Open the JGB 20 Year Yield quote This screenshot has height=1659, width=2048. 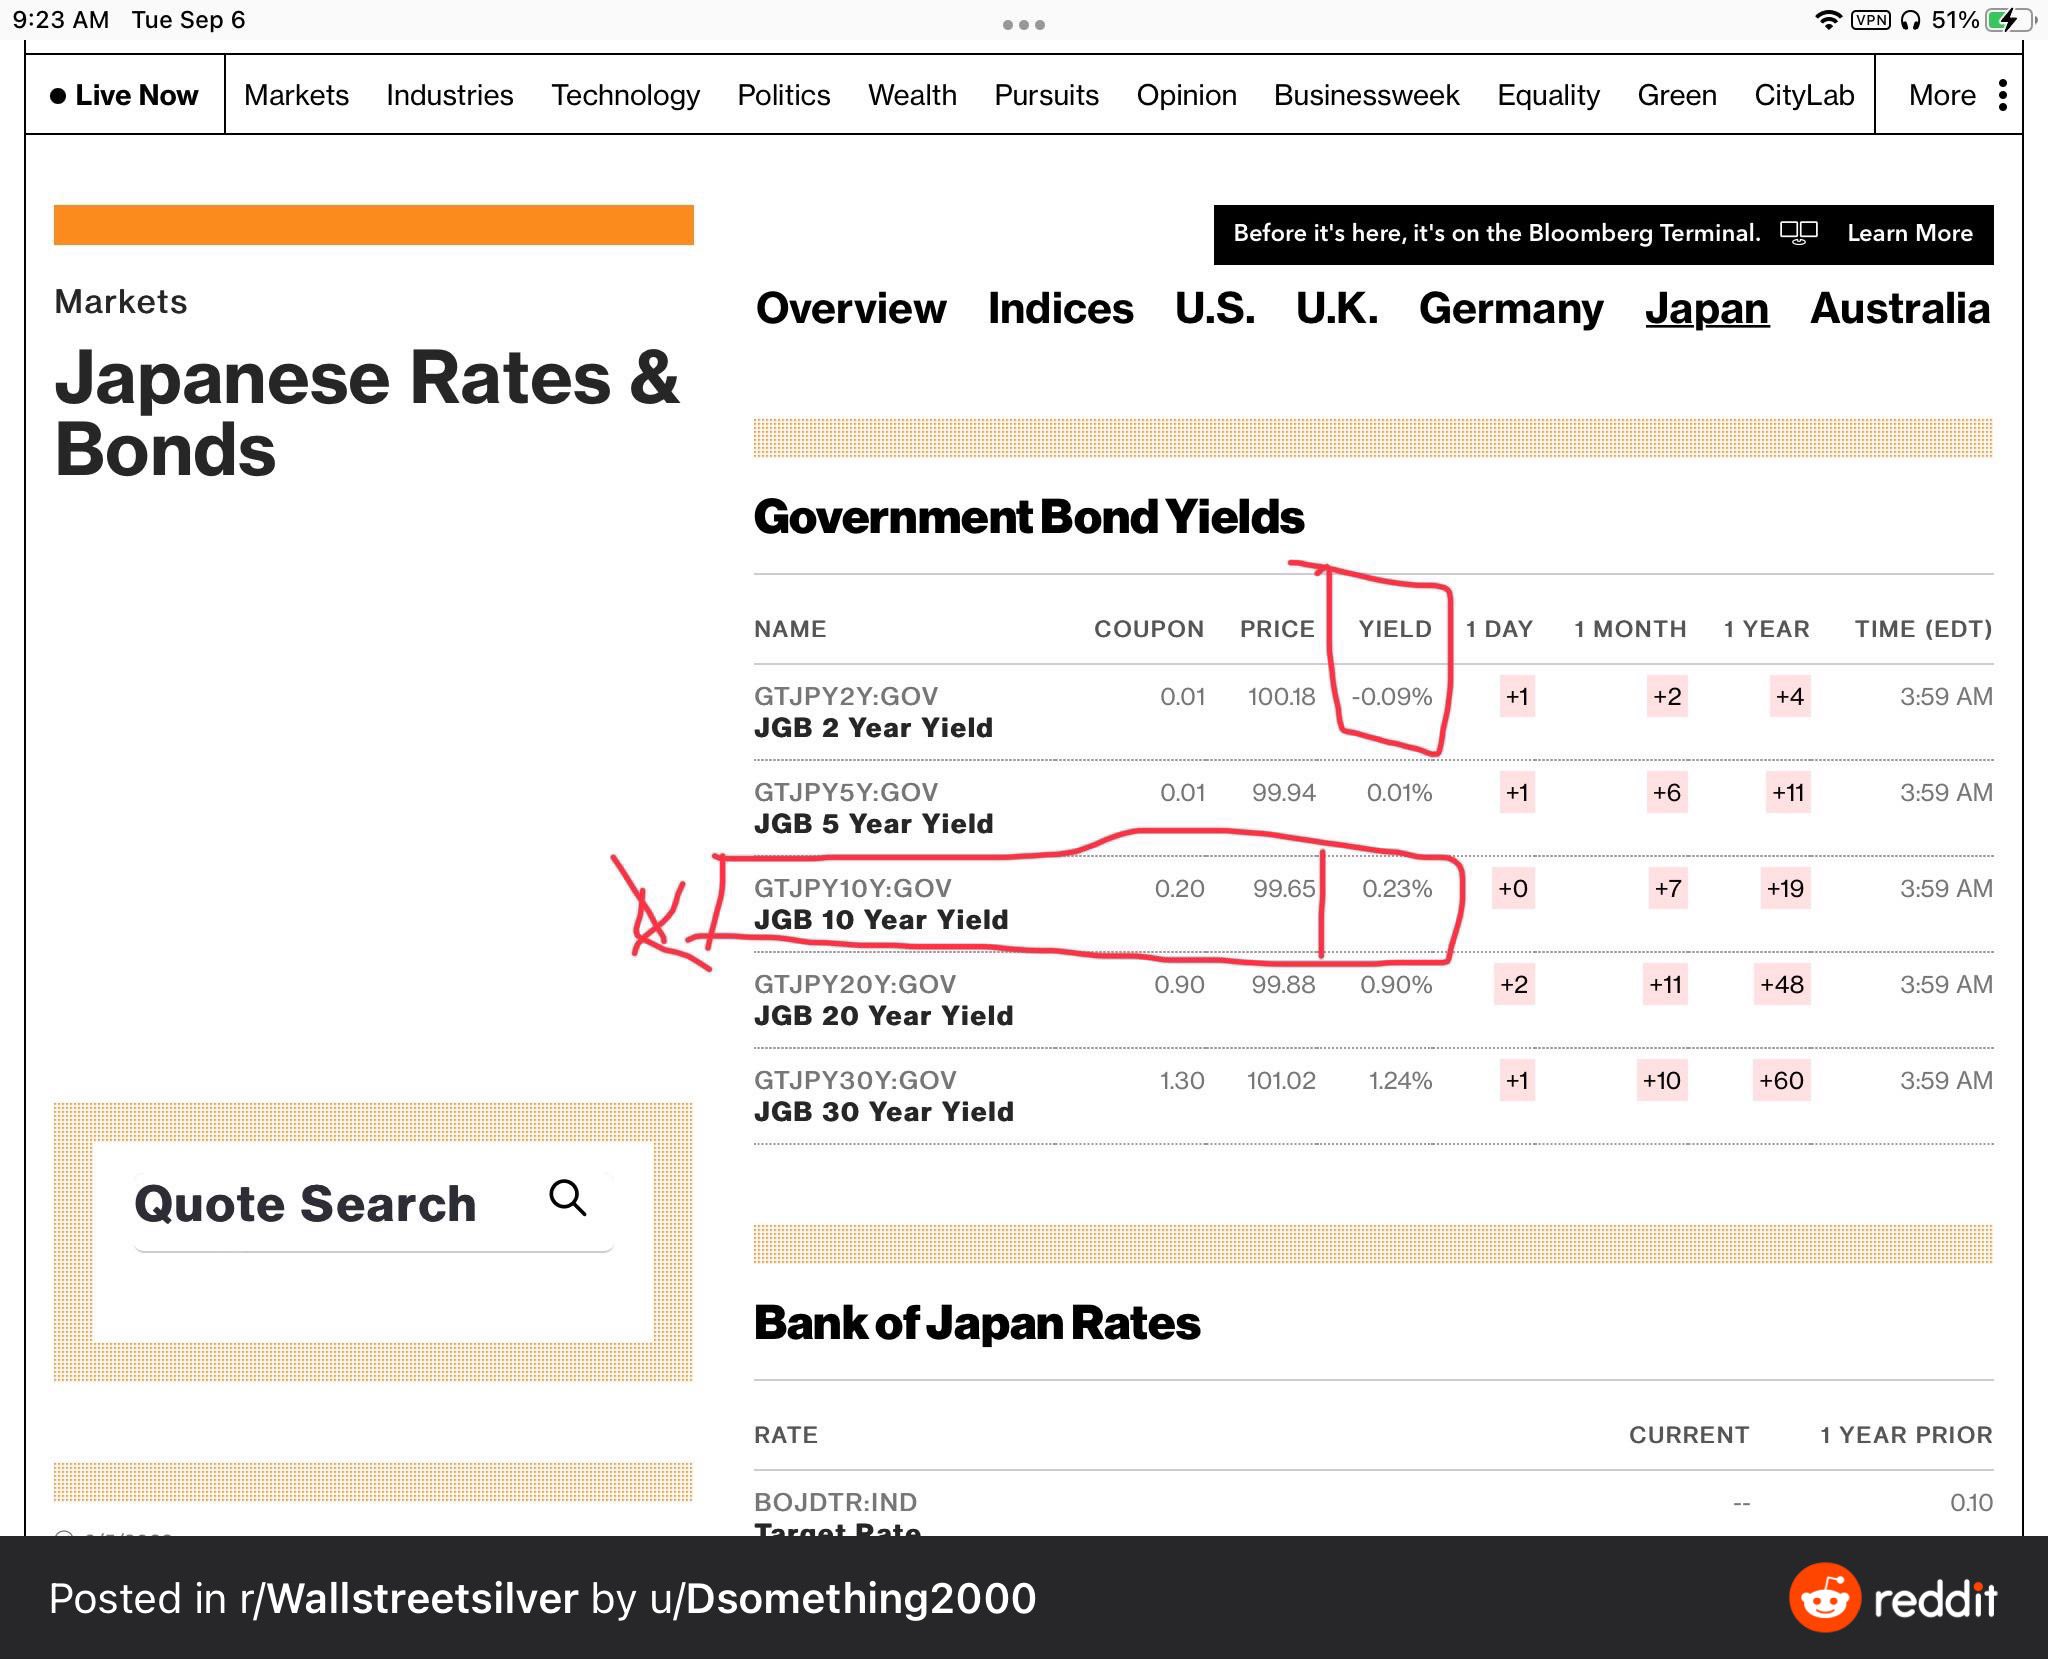point(883,1015)
